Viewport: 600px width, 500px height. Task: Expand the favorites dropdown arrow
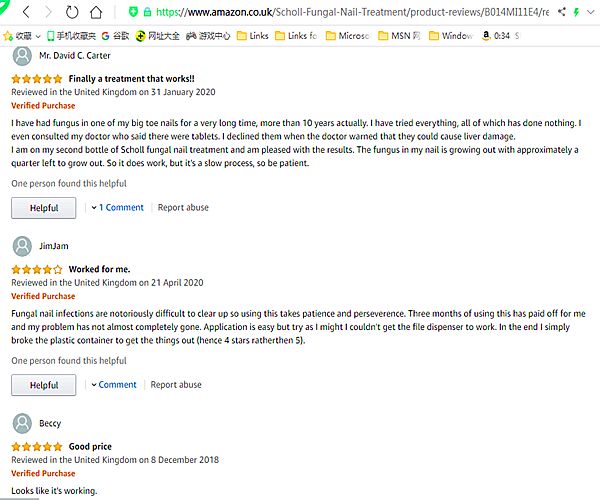38,35
